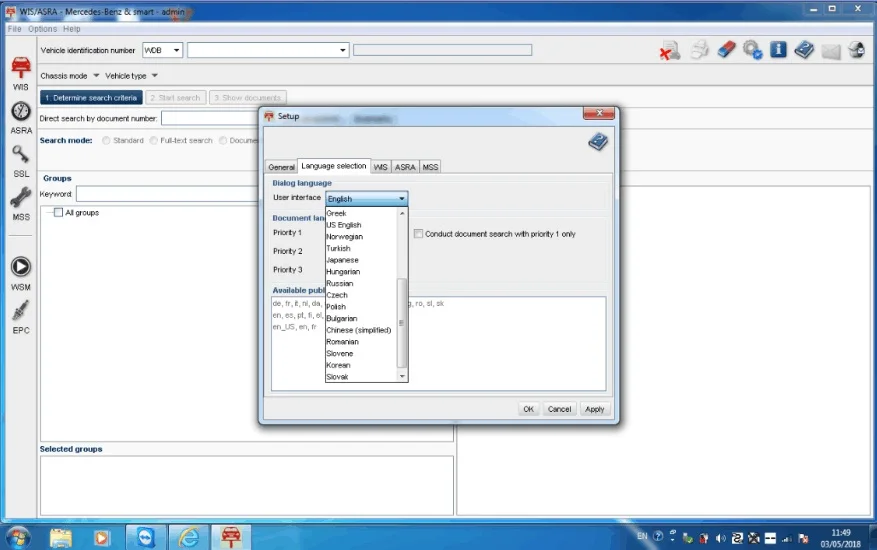This screenshot has width=877, height=550.
Task: Click language list scroll-up arrow
Action: click(x=402, y=213)
